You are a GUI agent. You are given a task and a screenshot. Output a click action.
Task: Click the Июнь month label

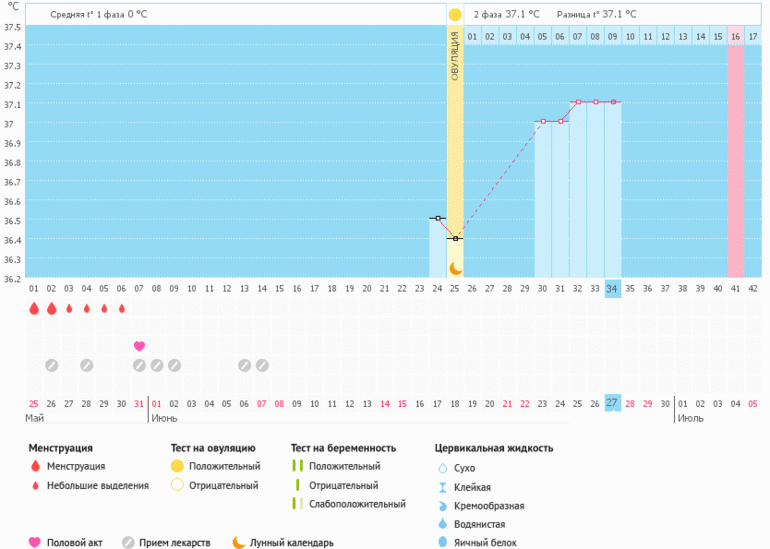pyautogui.click(x=164, y=418)
